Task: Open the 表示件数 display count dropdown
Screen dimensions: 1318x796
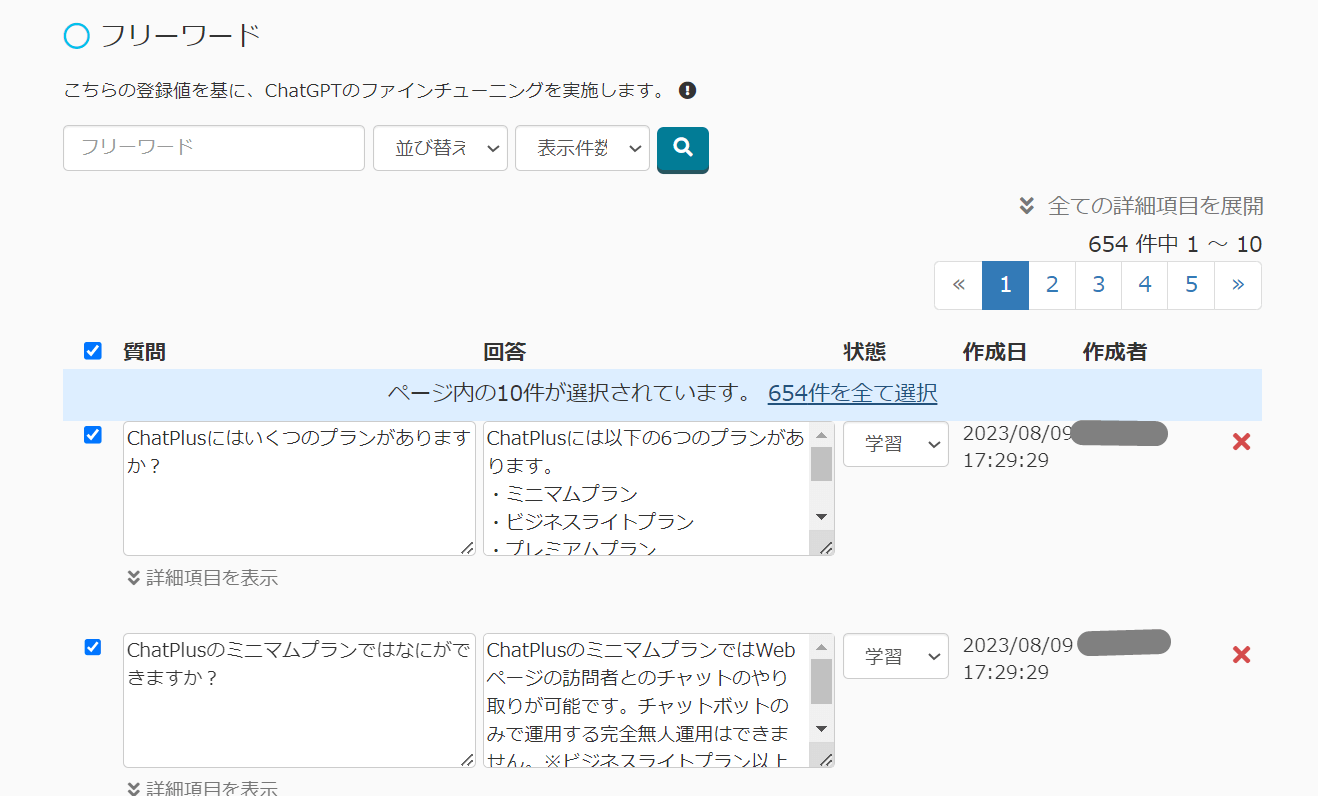Action: click(x=582, y=148)
